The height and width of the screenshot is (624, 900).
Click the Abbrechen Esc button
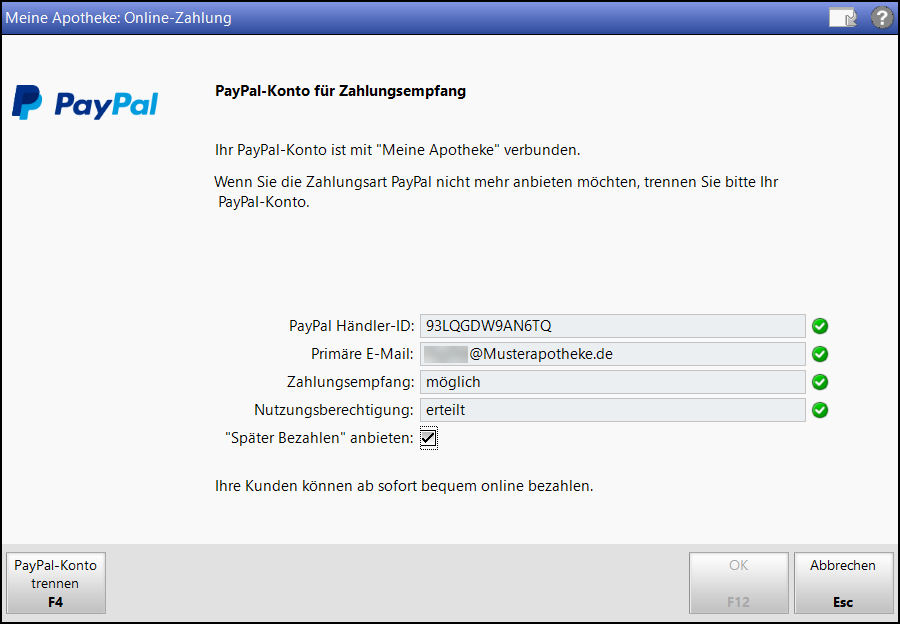tap(843, 583)
